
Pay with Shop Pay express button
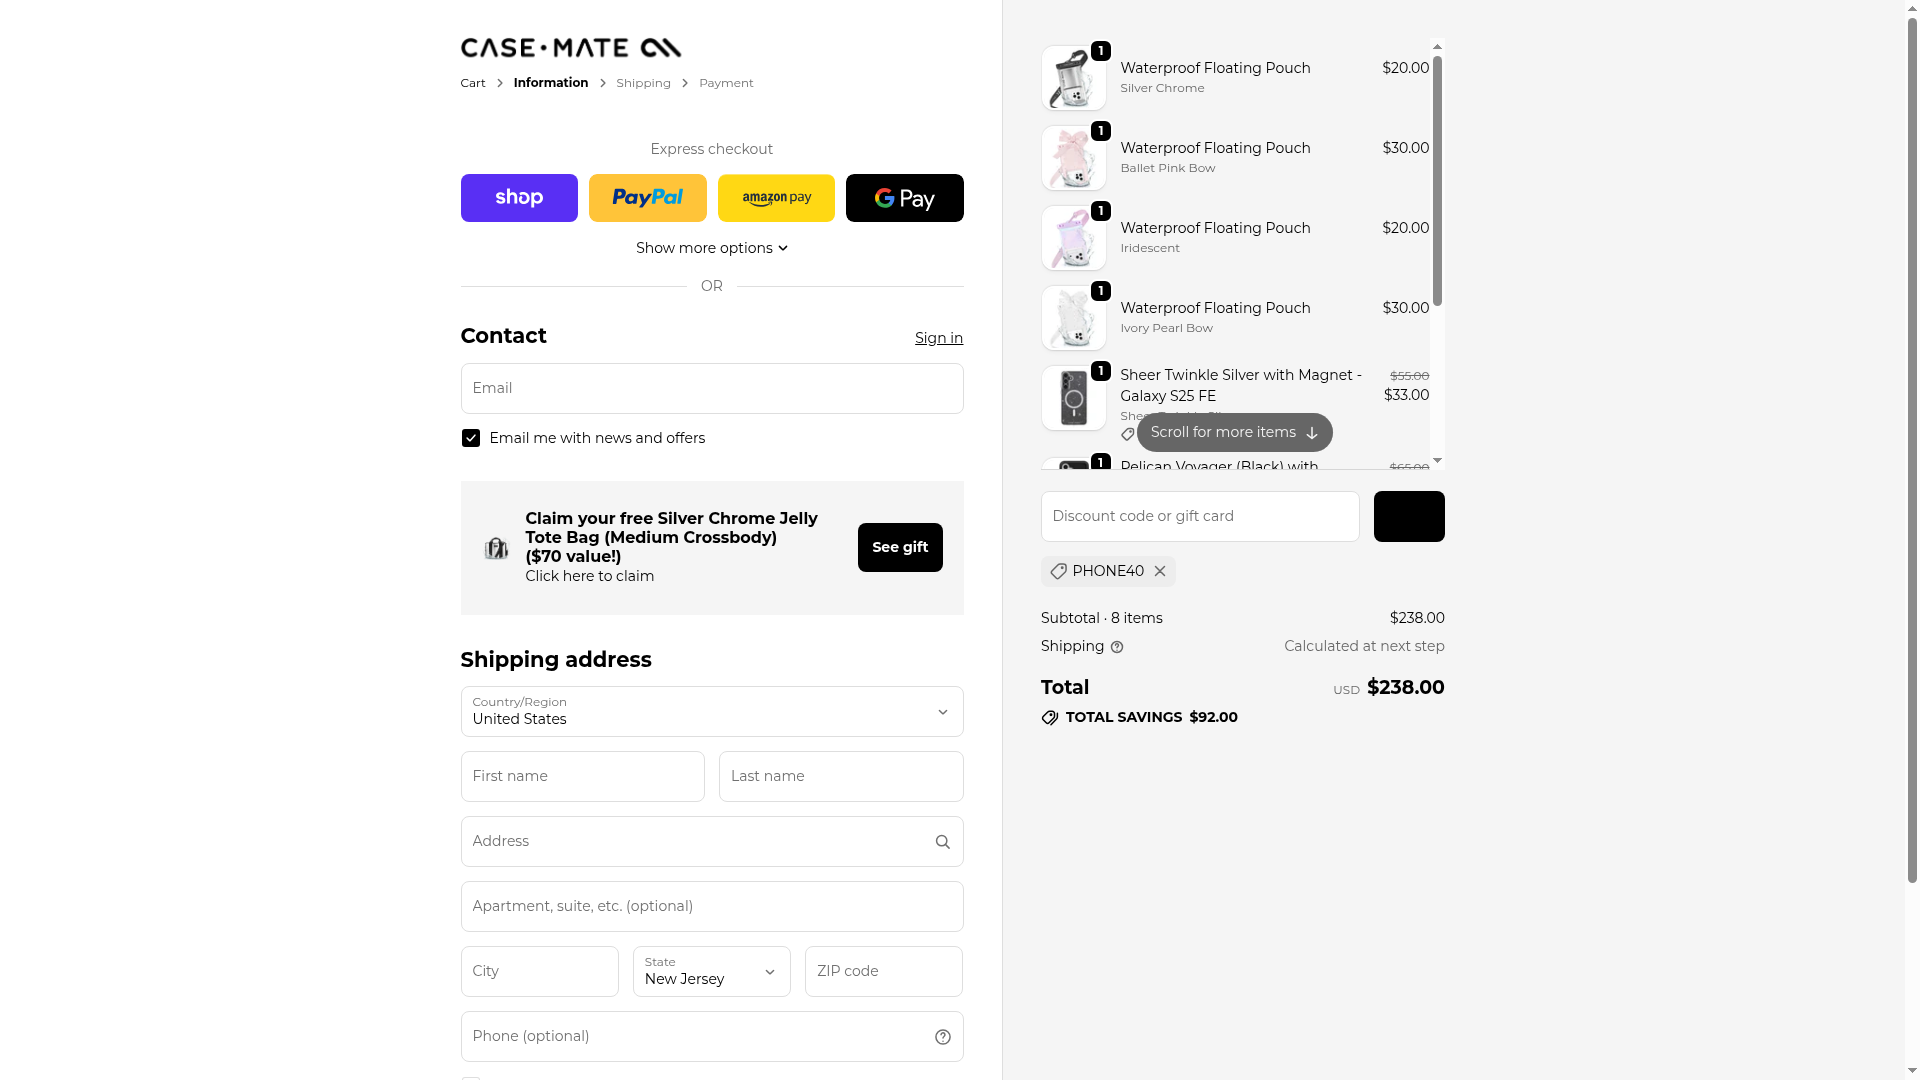tap(519, 198)
